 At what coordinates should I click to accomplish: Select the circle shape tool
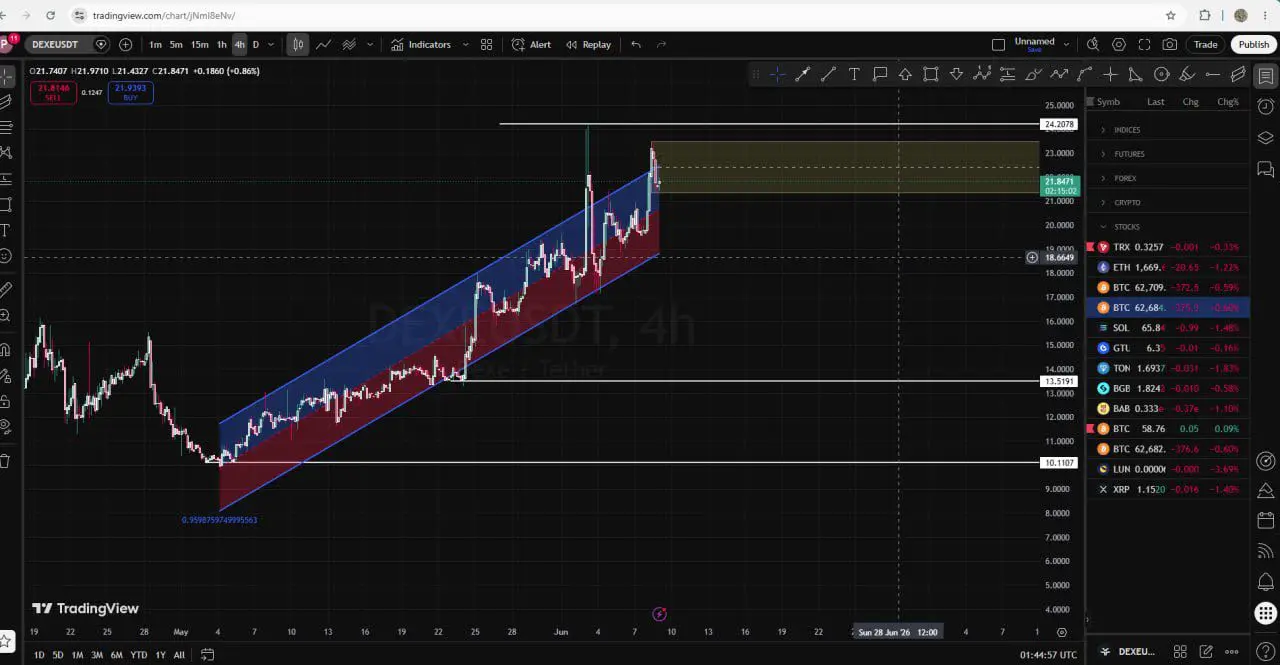click(x=1161, y=74)
